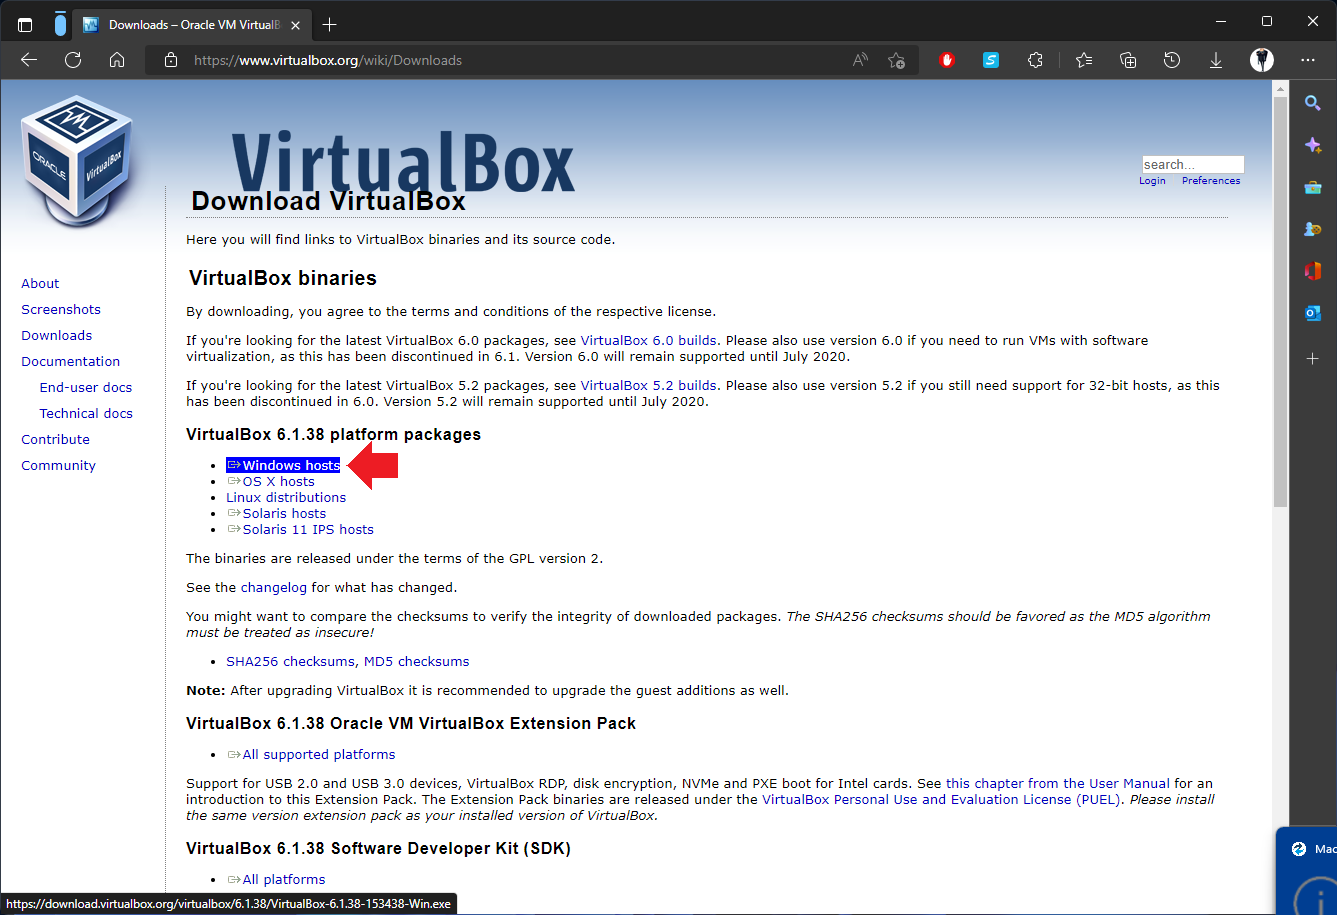Open the browser profile menu
This screenshot has width=1337, height=915.
click(x=1262, y=60)
